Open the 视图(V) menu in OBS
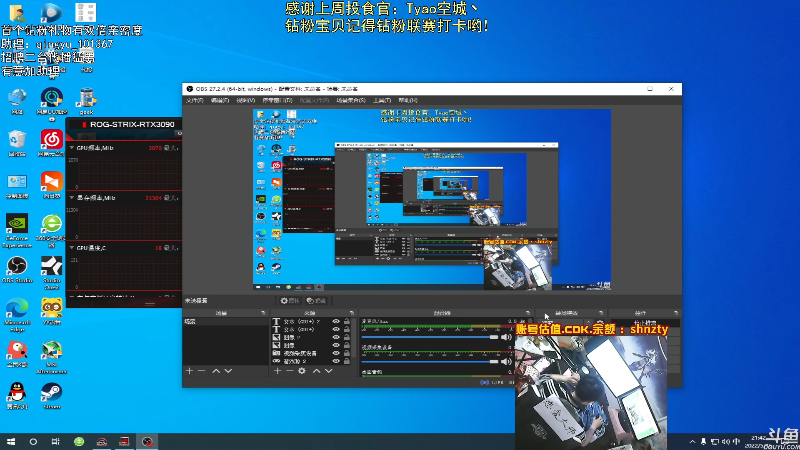800x450 pixels. pos(245,101)
